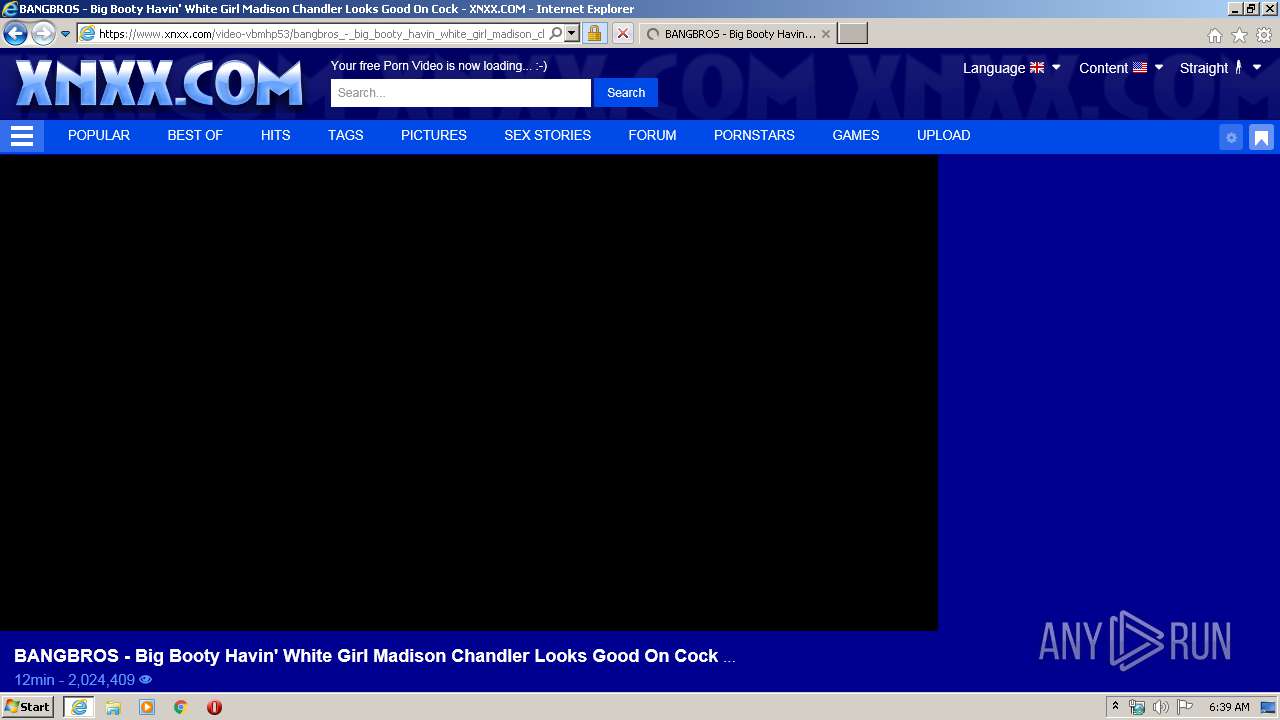Click the address bar URL field

point(321,34)
